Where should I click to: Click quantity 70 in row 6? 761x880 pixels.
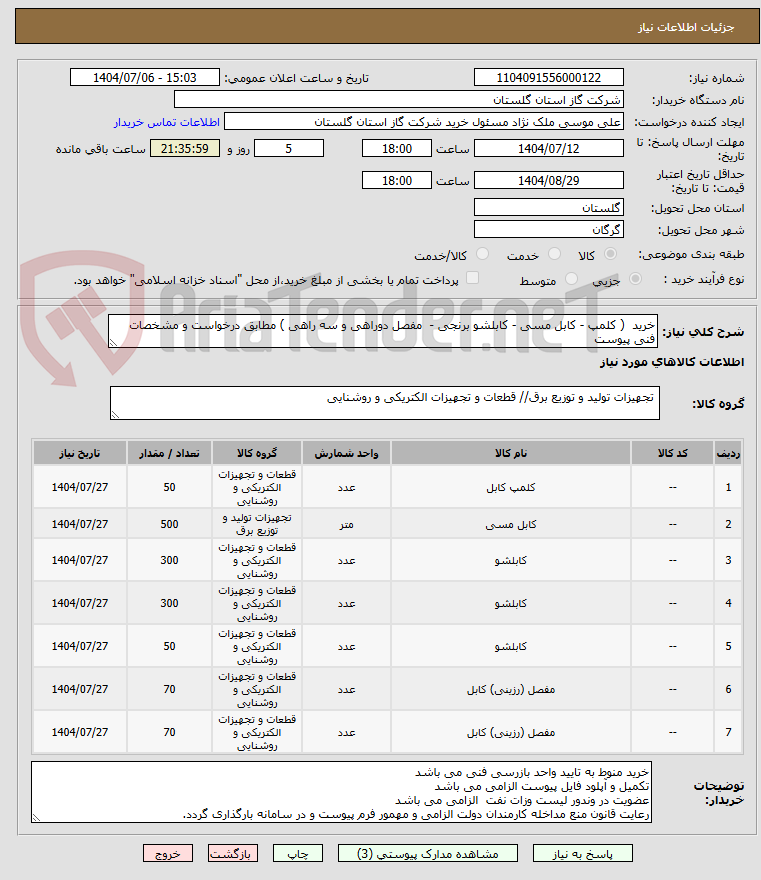(x=169, y=689)
